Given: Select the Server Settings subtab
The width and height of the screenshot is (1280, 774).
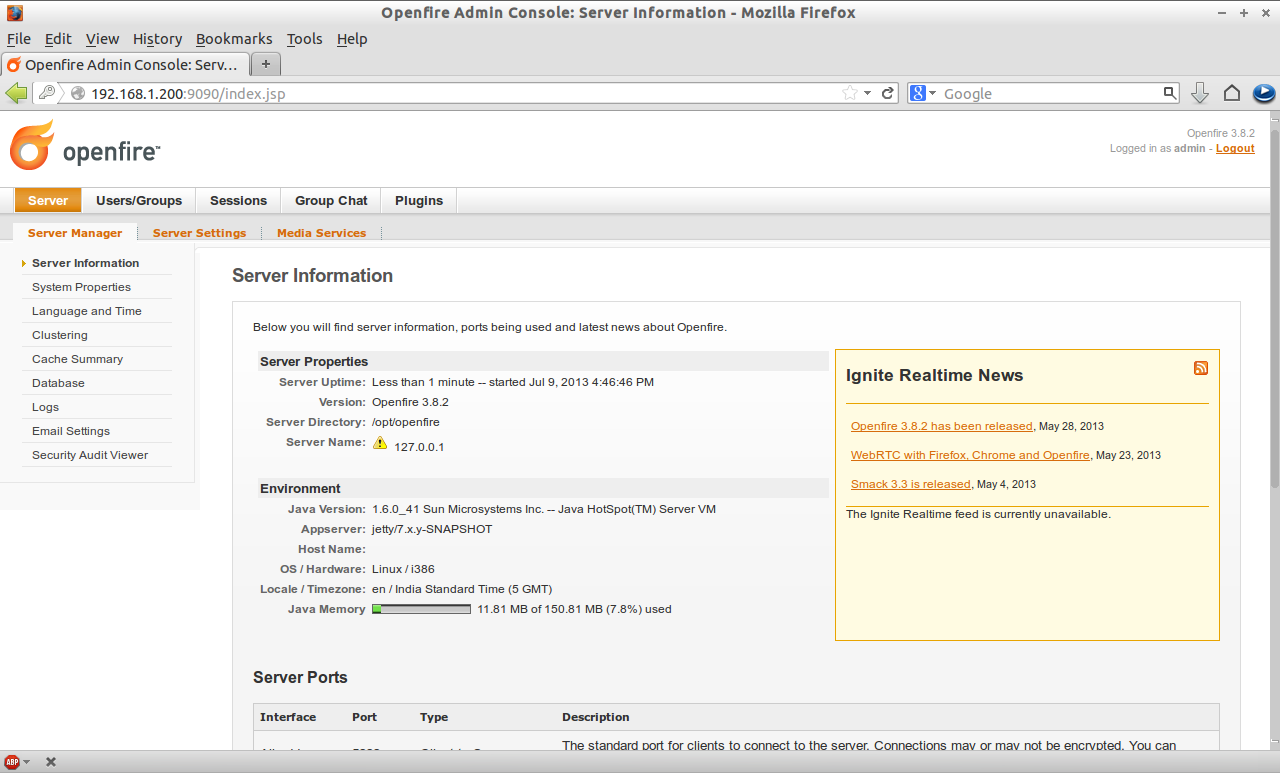Looking at the screenshot, I should (x=199, y=233).
